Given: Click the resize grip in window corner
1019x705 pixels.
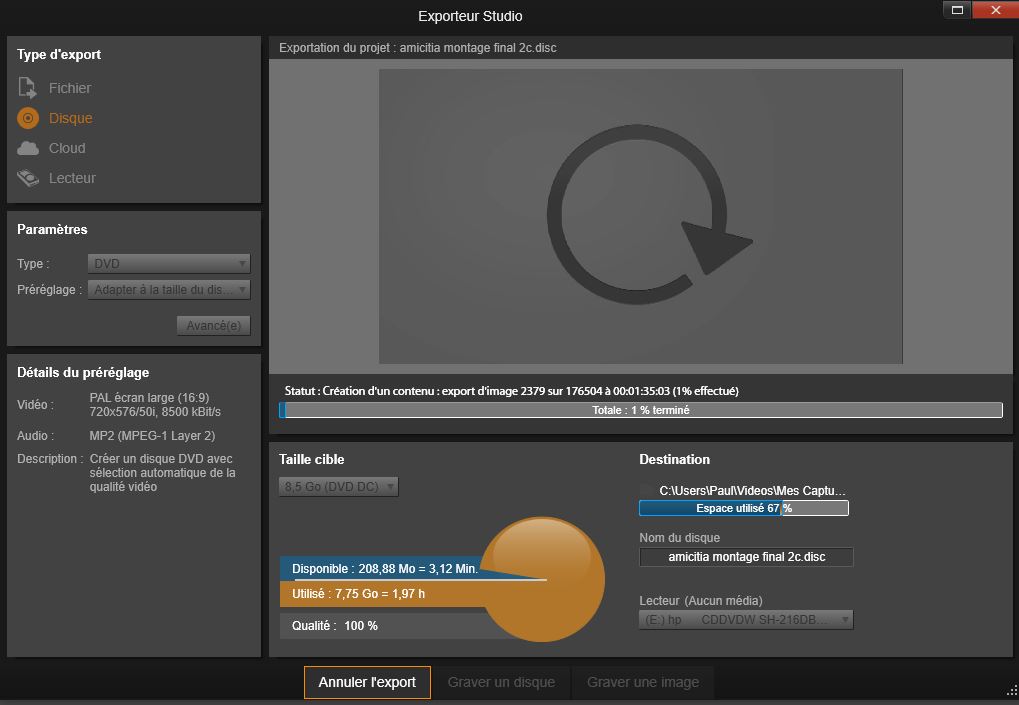Looking at the screenshot, I should [1011, 690].
